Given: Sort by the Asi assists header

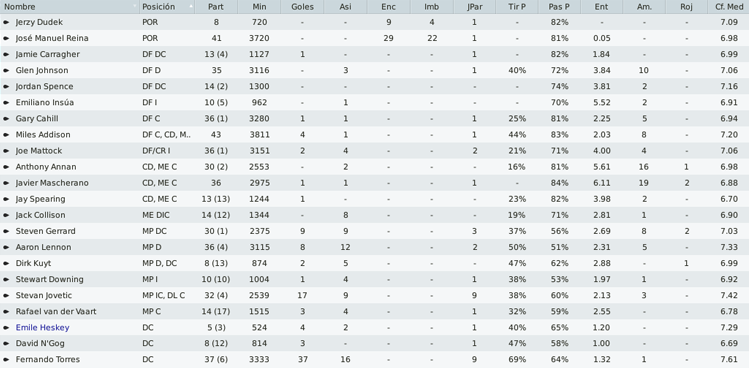Looking at the screenshot, I should pos(345,7).
